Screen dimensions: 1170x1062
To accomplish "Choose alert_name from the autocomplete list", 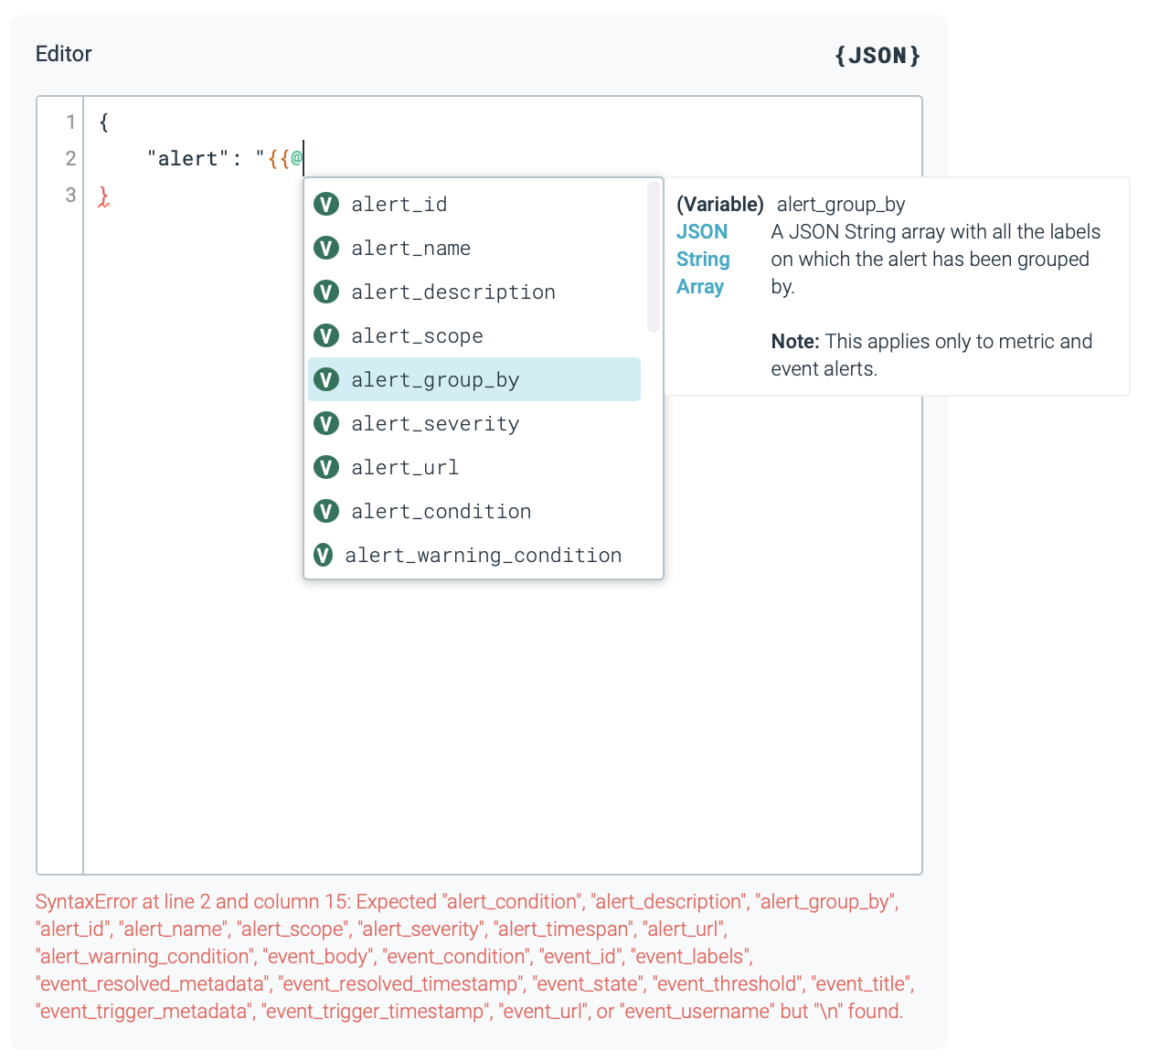I will [410, 248].
